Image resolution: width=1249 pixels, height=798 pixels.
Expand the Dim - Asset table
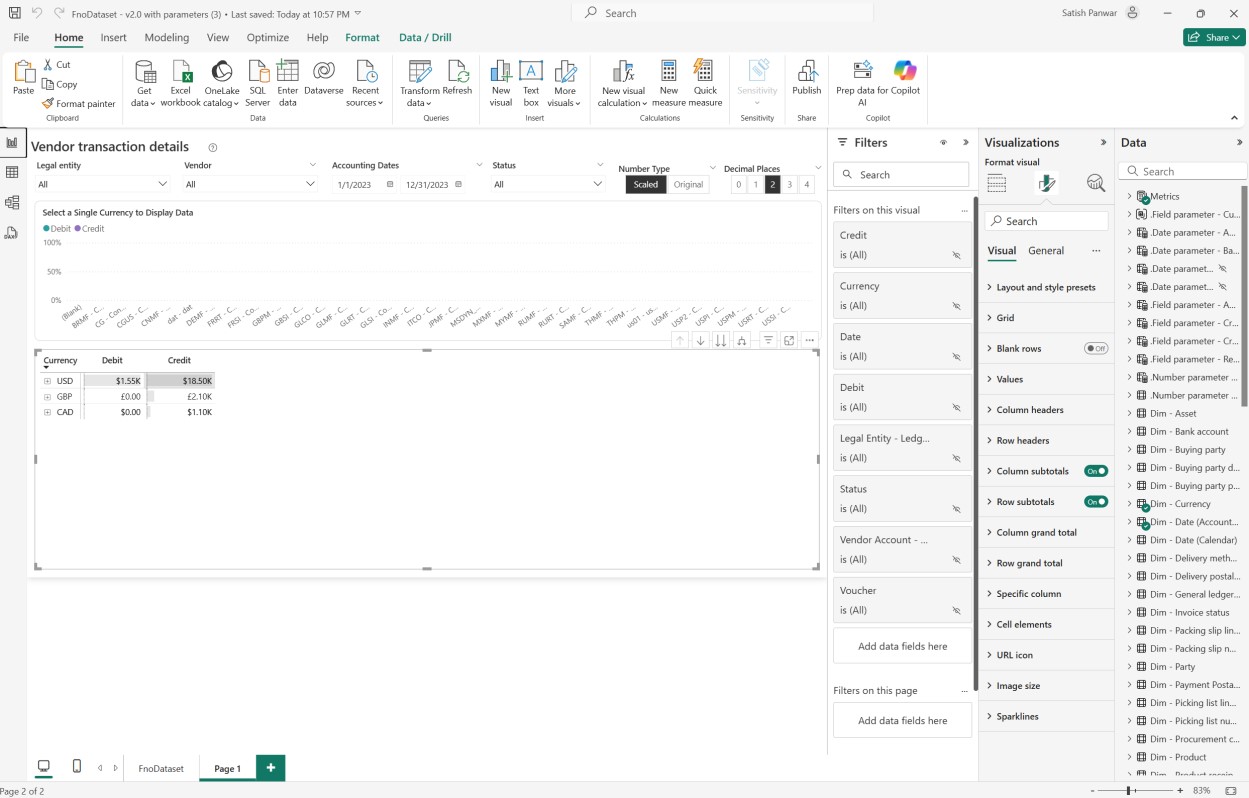(1129, 413)
